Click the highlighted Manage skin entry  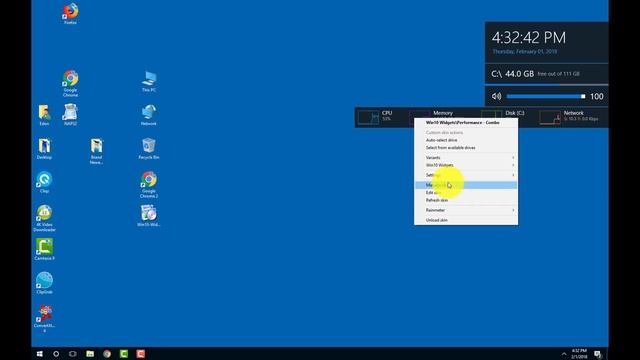(466, 185)
